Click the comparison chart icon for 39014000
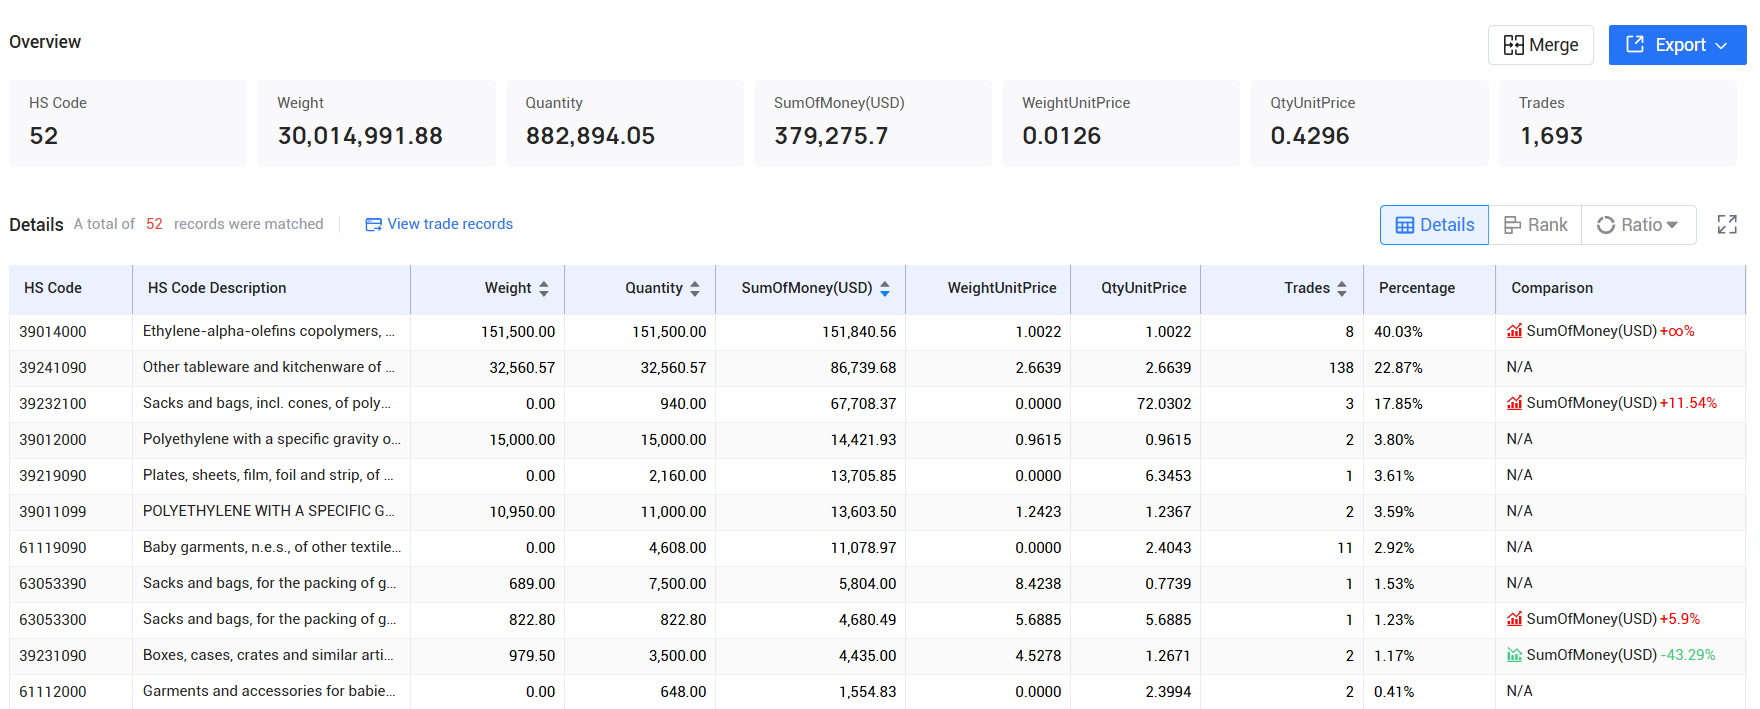This screenshot has height=709, width=1760. (1514, 331)
